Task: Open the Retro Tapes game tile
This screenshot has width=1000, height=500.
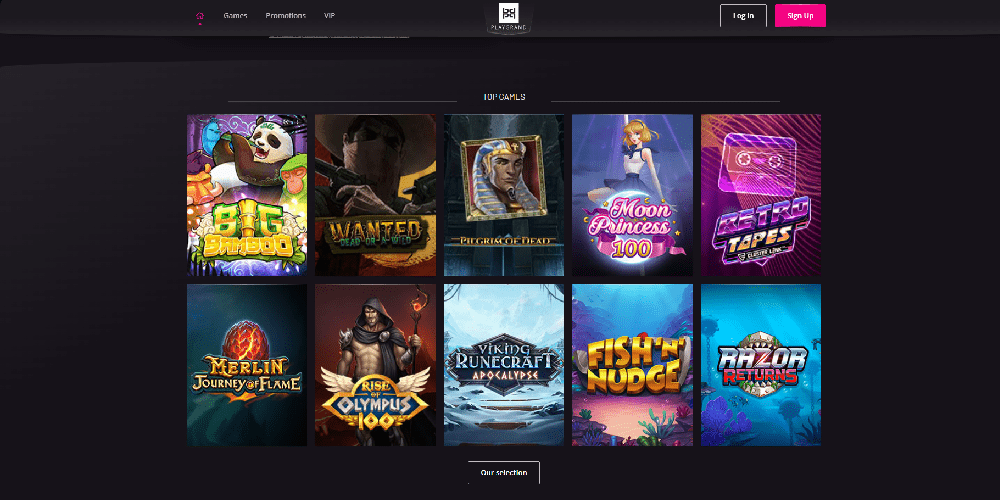Action: (x=761, y=195)
